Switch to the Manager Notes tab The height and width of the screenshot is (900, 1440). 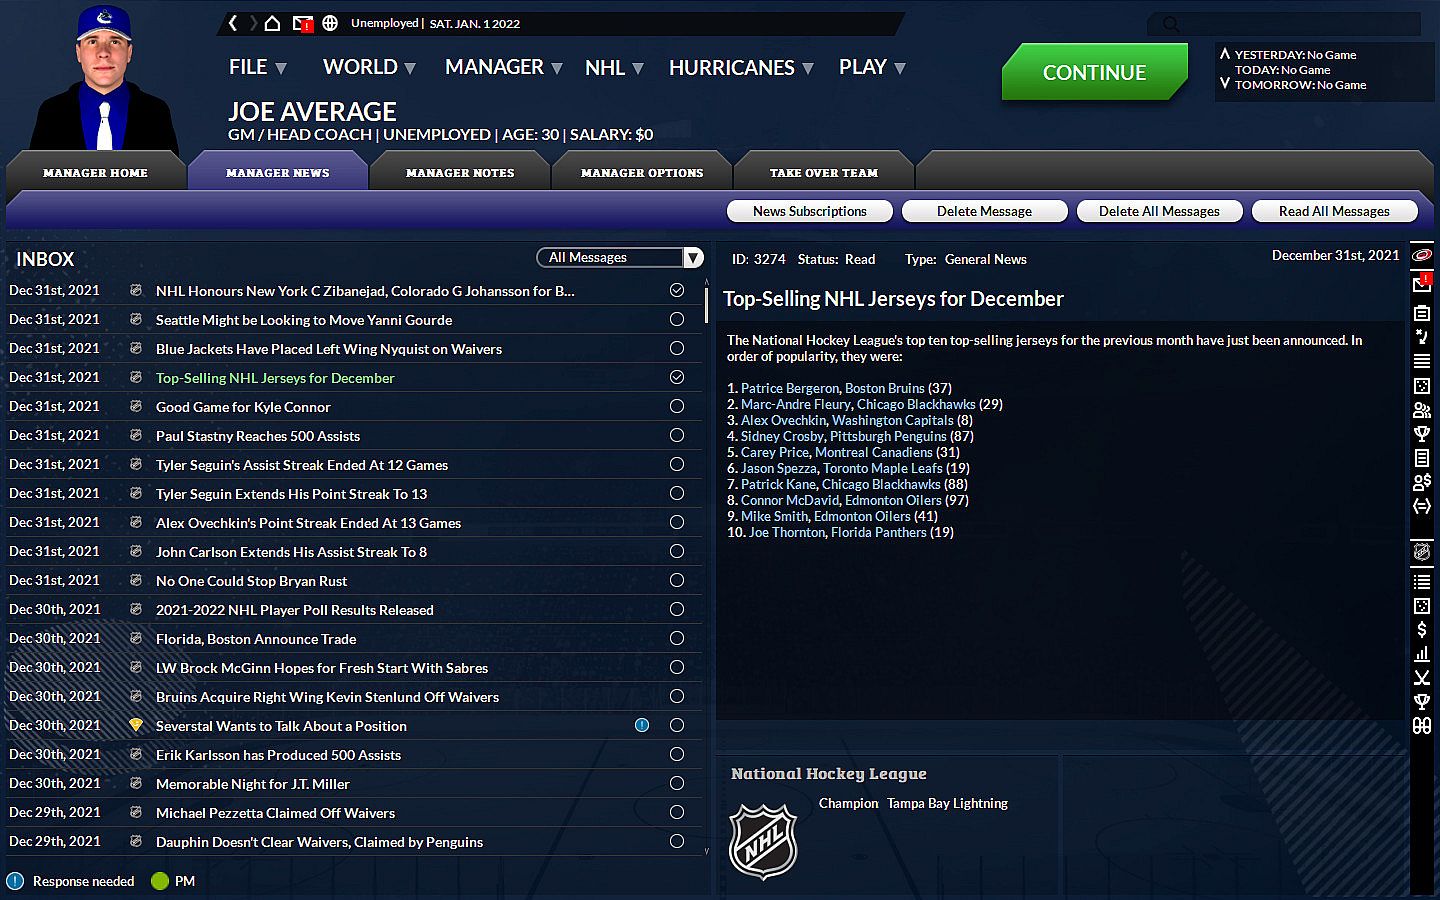pyautogui.click(x=460, y=172)
